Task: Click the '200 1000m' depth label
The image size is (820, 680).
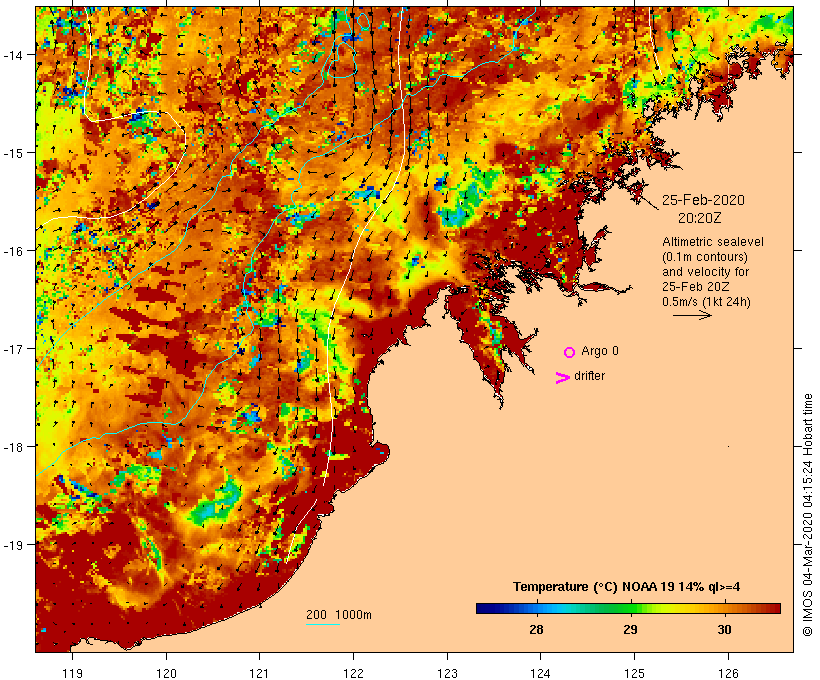Action: (x=339, y=615)
